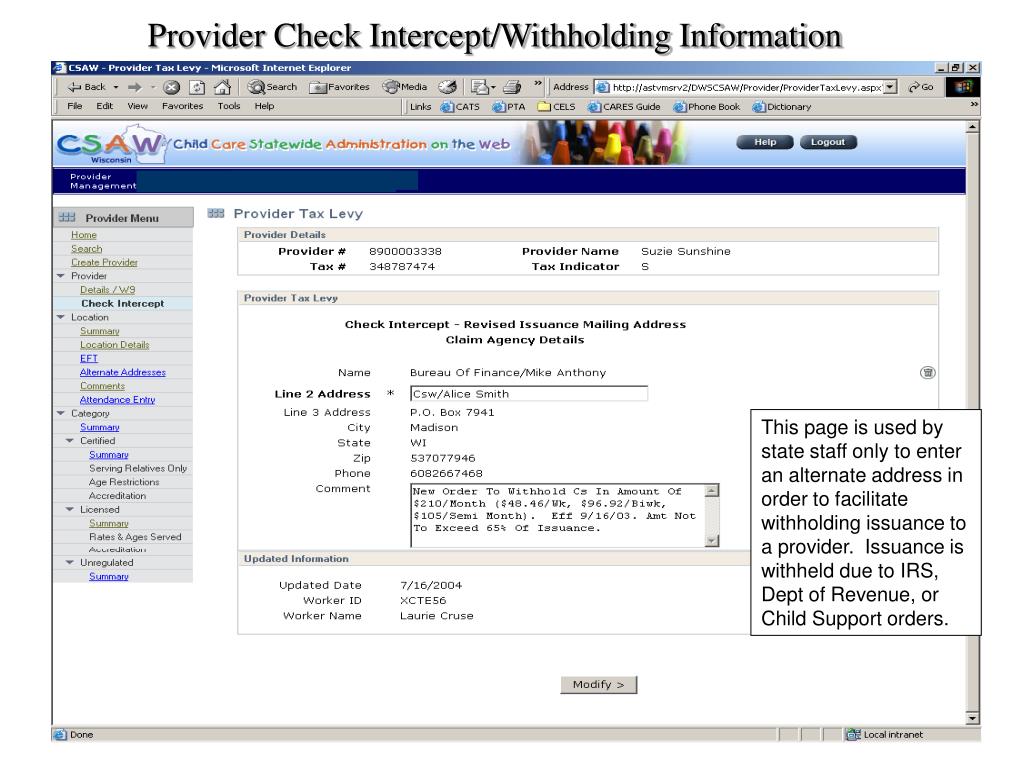Select Serving Relatives Only item
1024x768 pixels.
click(138, 468)
